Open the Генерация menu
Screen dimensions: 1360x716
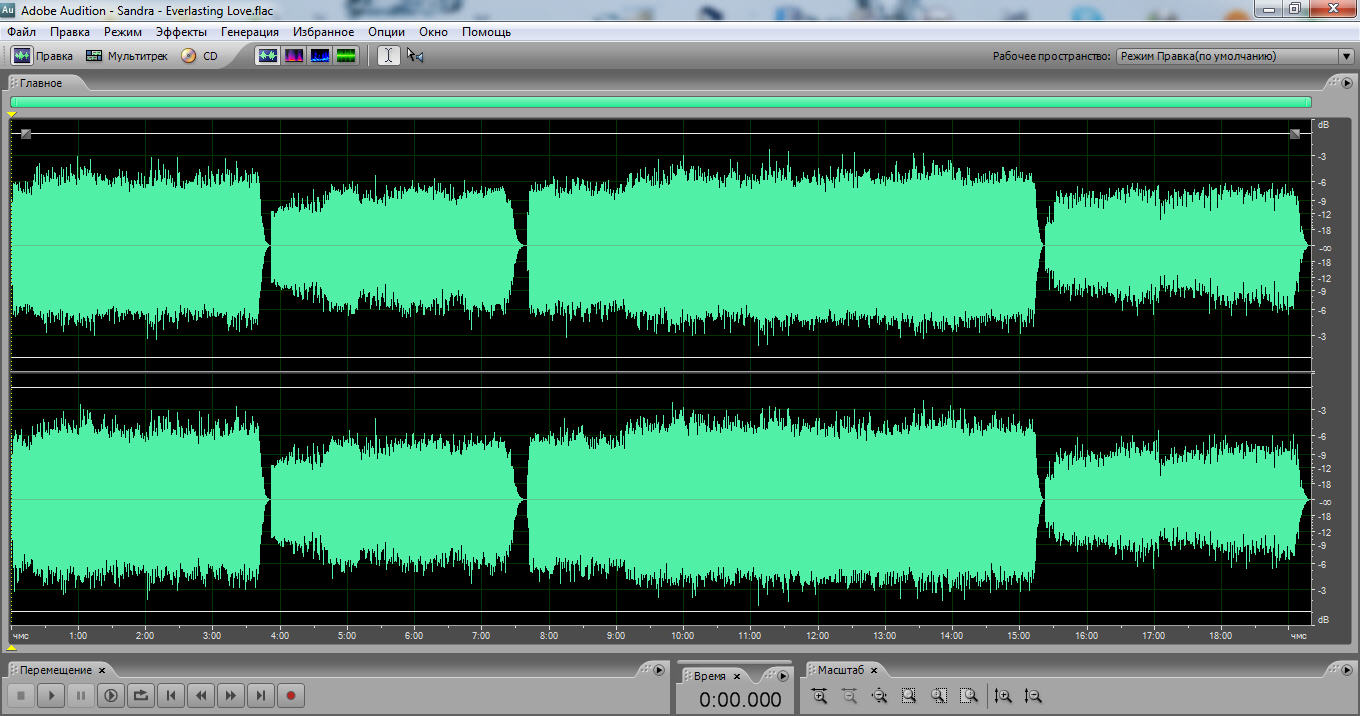click(x=250, y=32)
